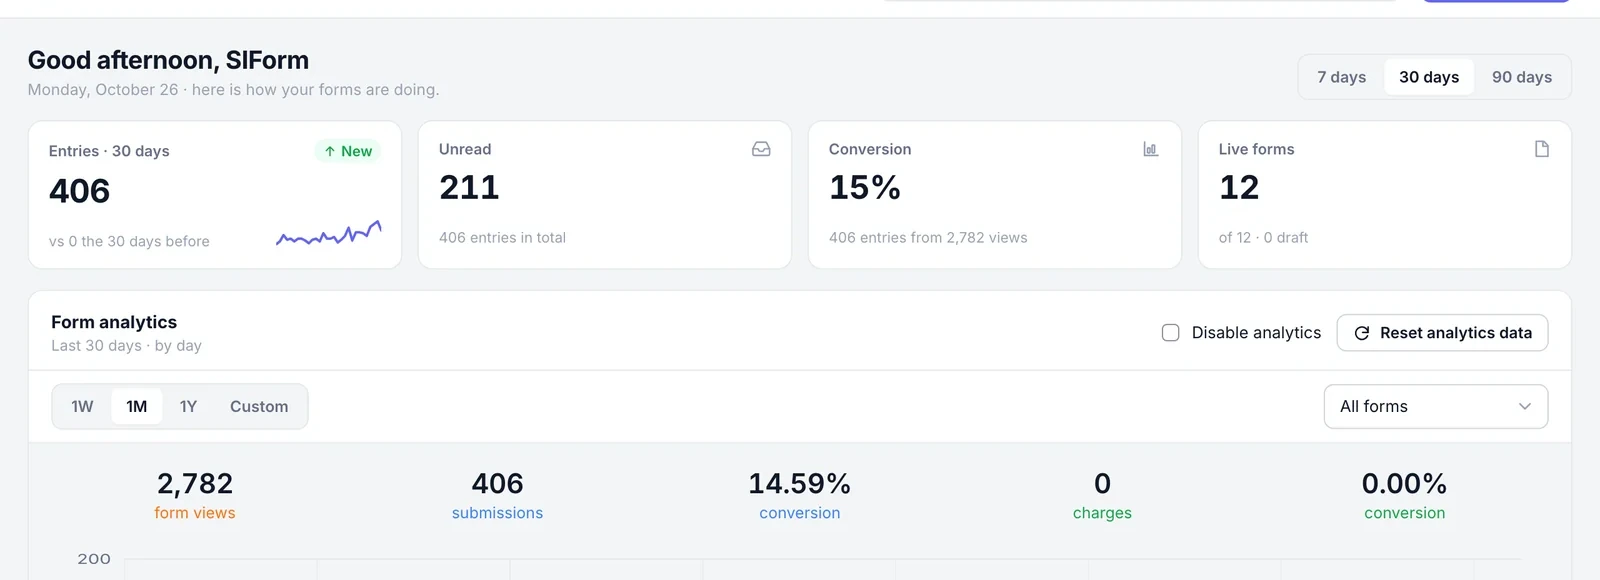
Task: Click the All forms dropdown chevron
Action: click(x=1525, y=406)
